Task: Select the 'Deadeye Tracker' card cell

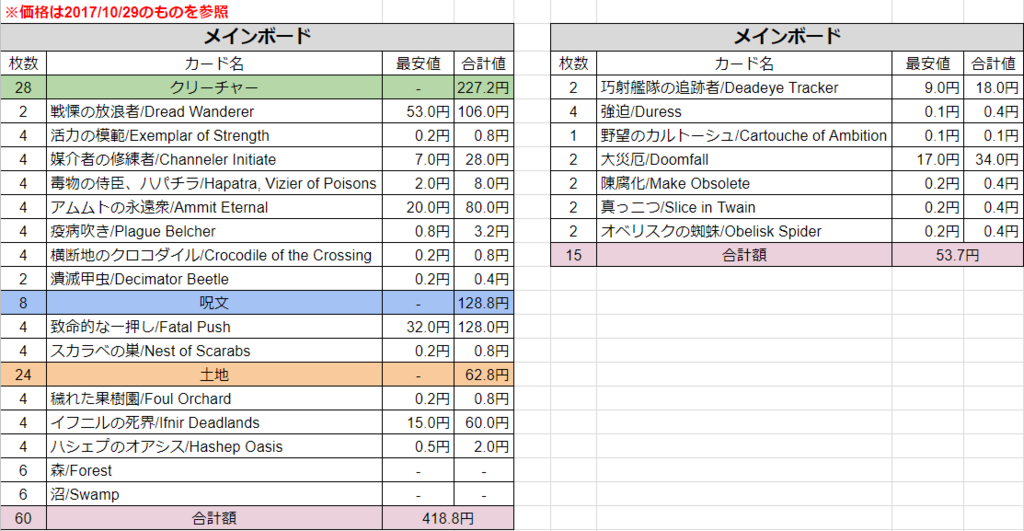Action: pos(744,88)
